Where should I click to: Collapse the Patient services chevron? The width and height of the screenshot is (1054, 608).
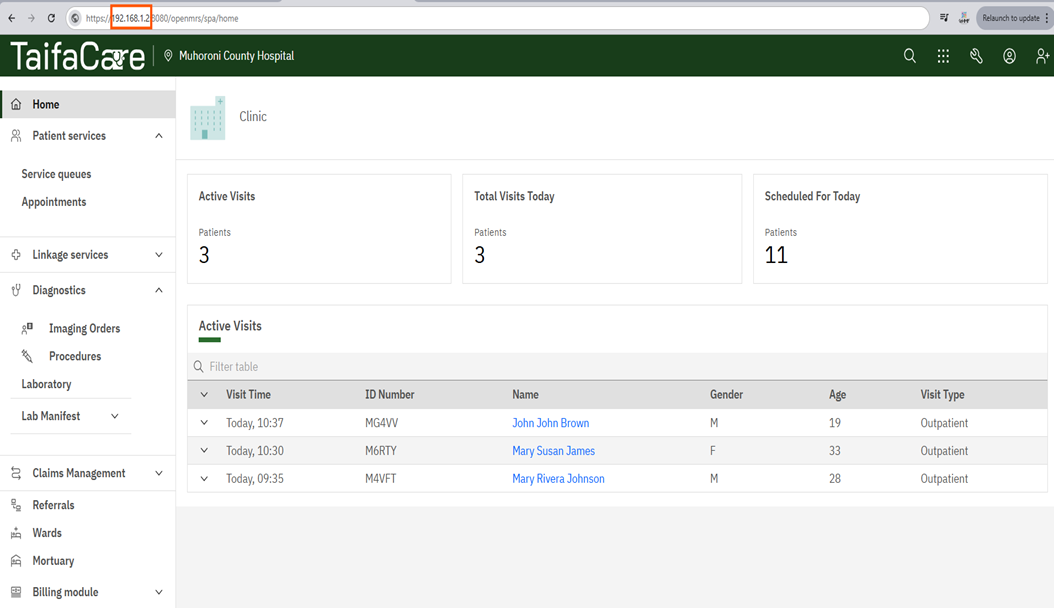(159, 136)
